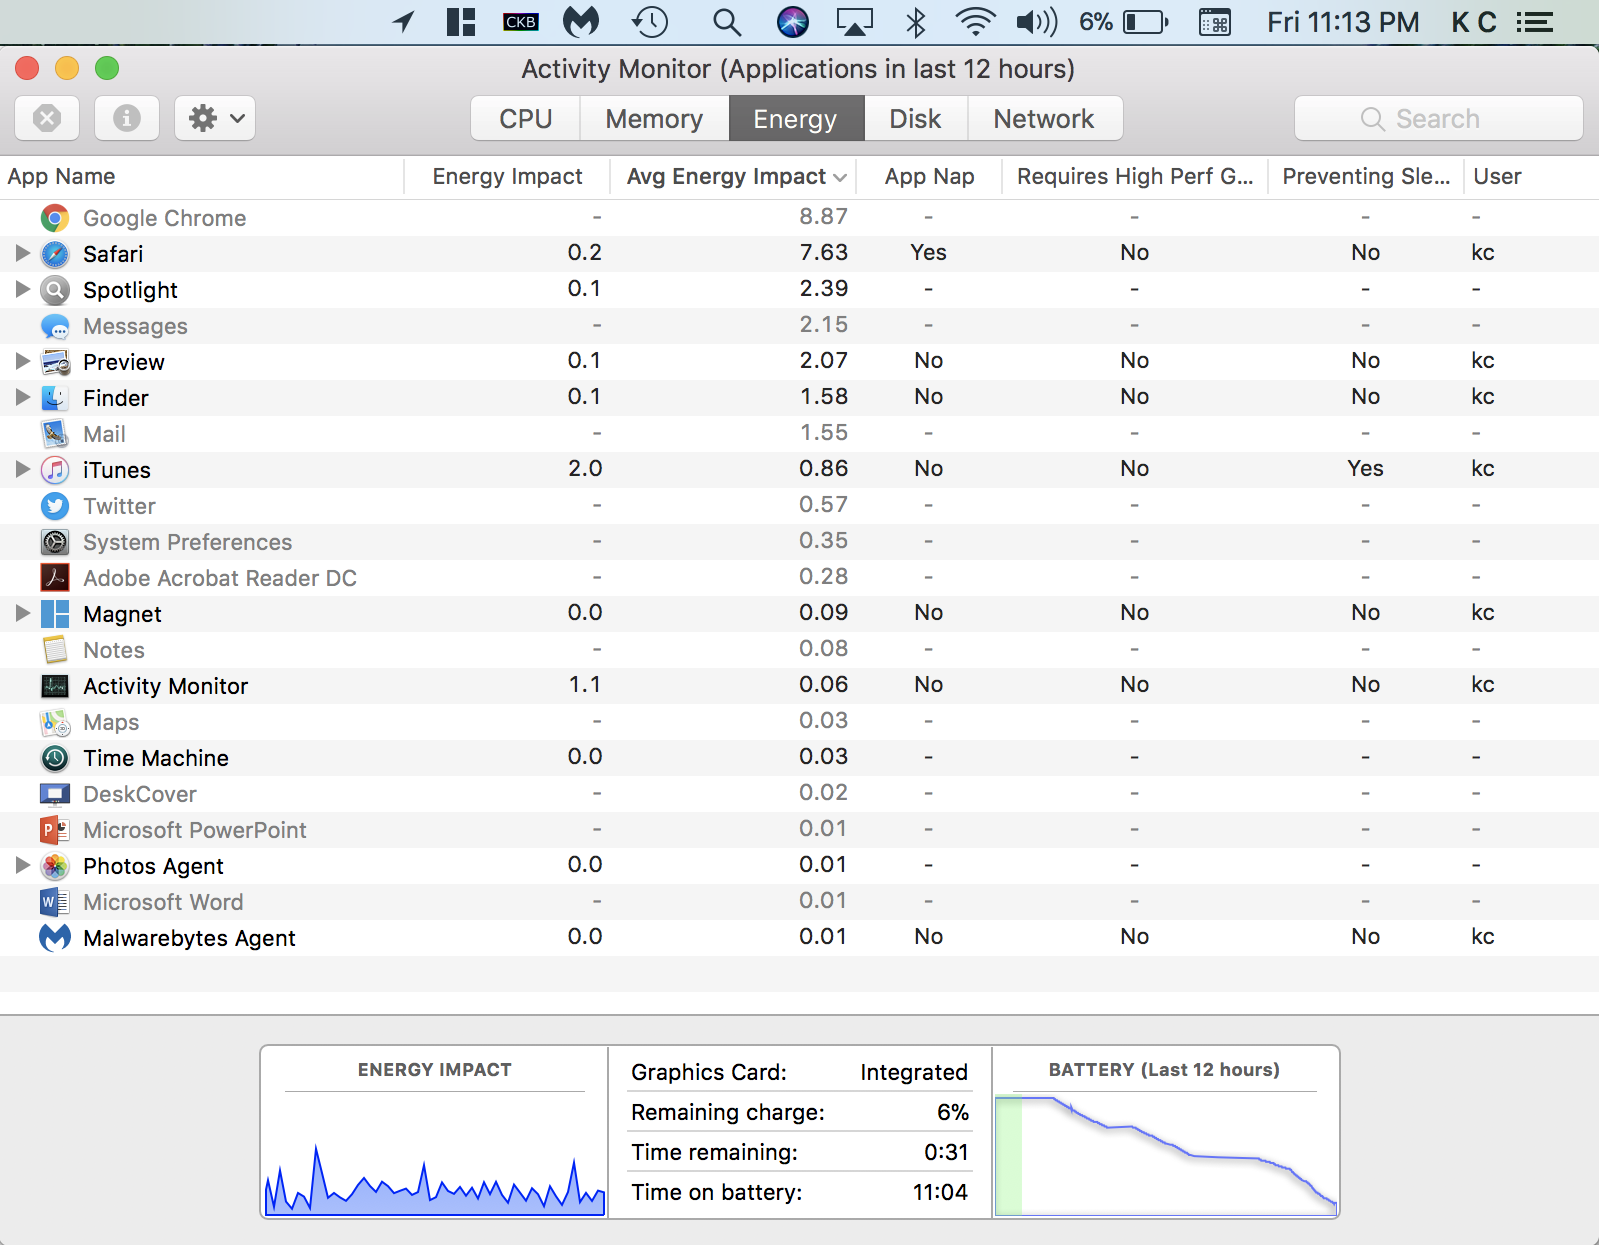Click the DeskCover app icon

click(x=55, y=794)
